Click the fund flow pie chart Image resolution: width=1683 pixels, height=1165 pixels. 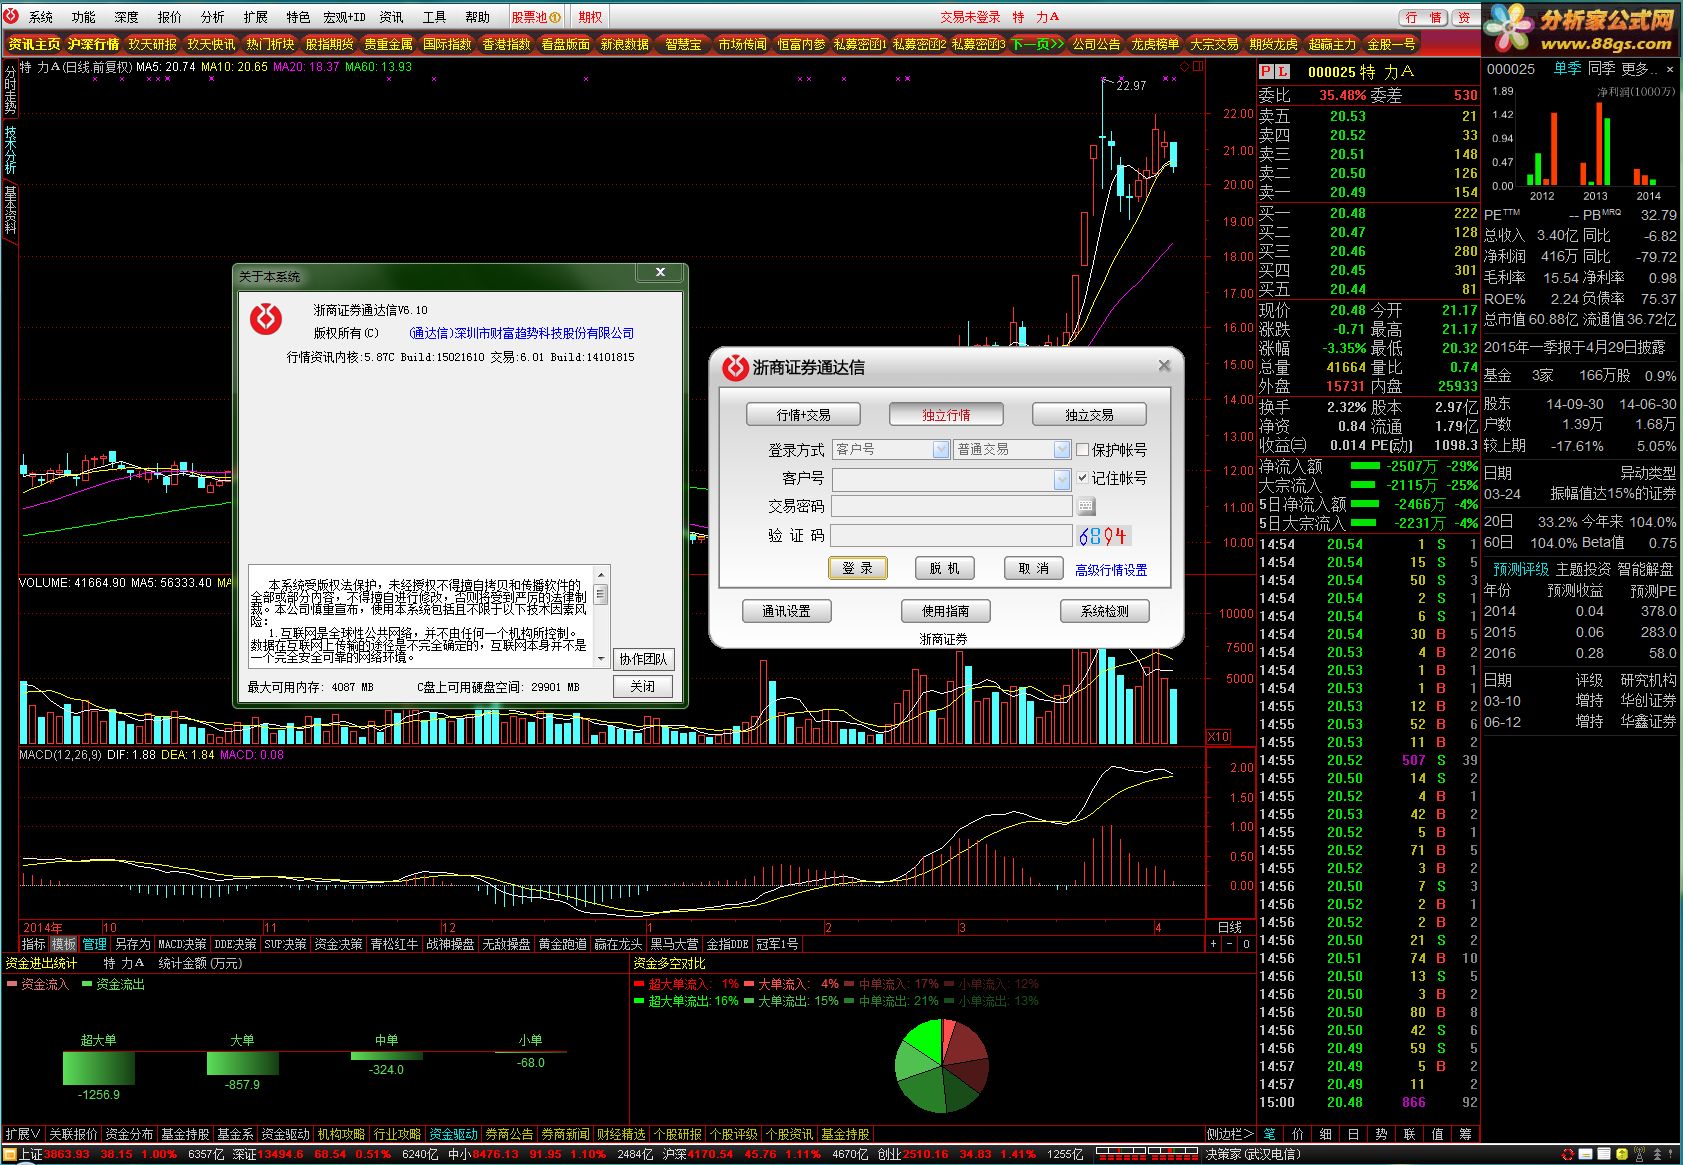[x=941, y=1066]
